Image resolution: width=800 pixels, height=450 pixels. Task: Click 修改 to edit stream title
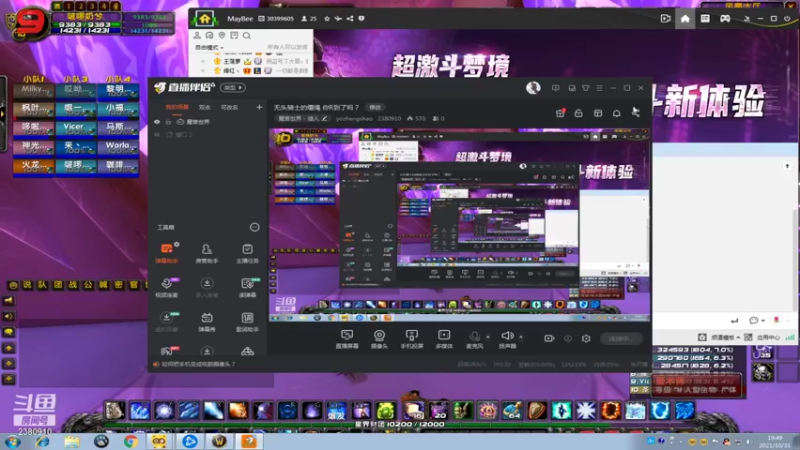[x=375, y=107]
